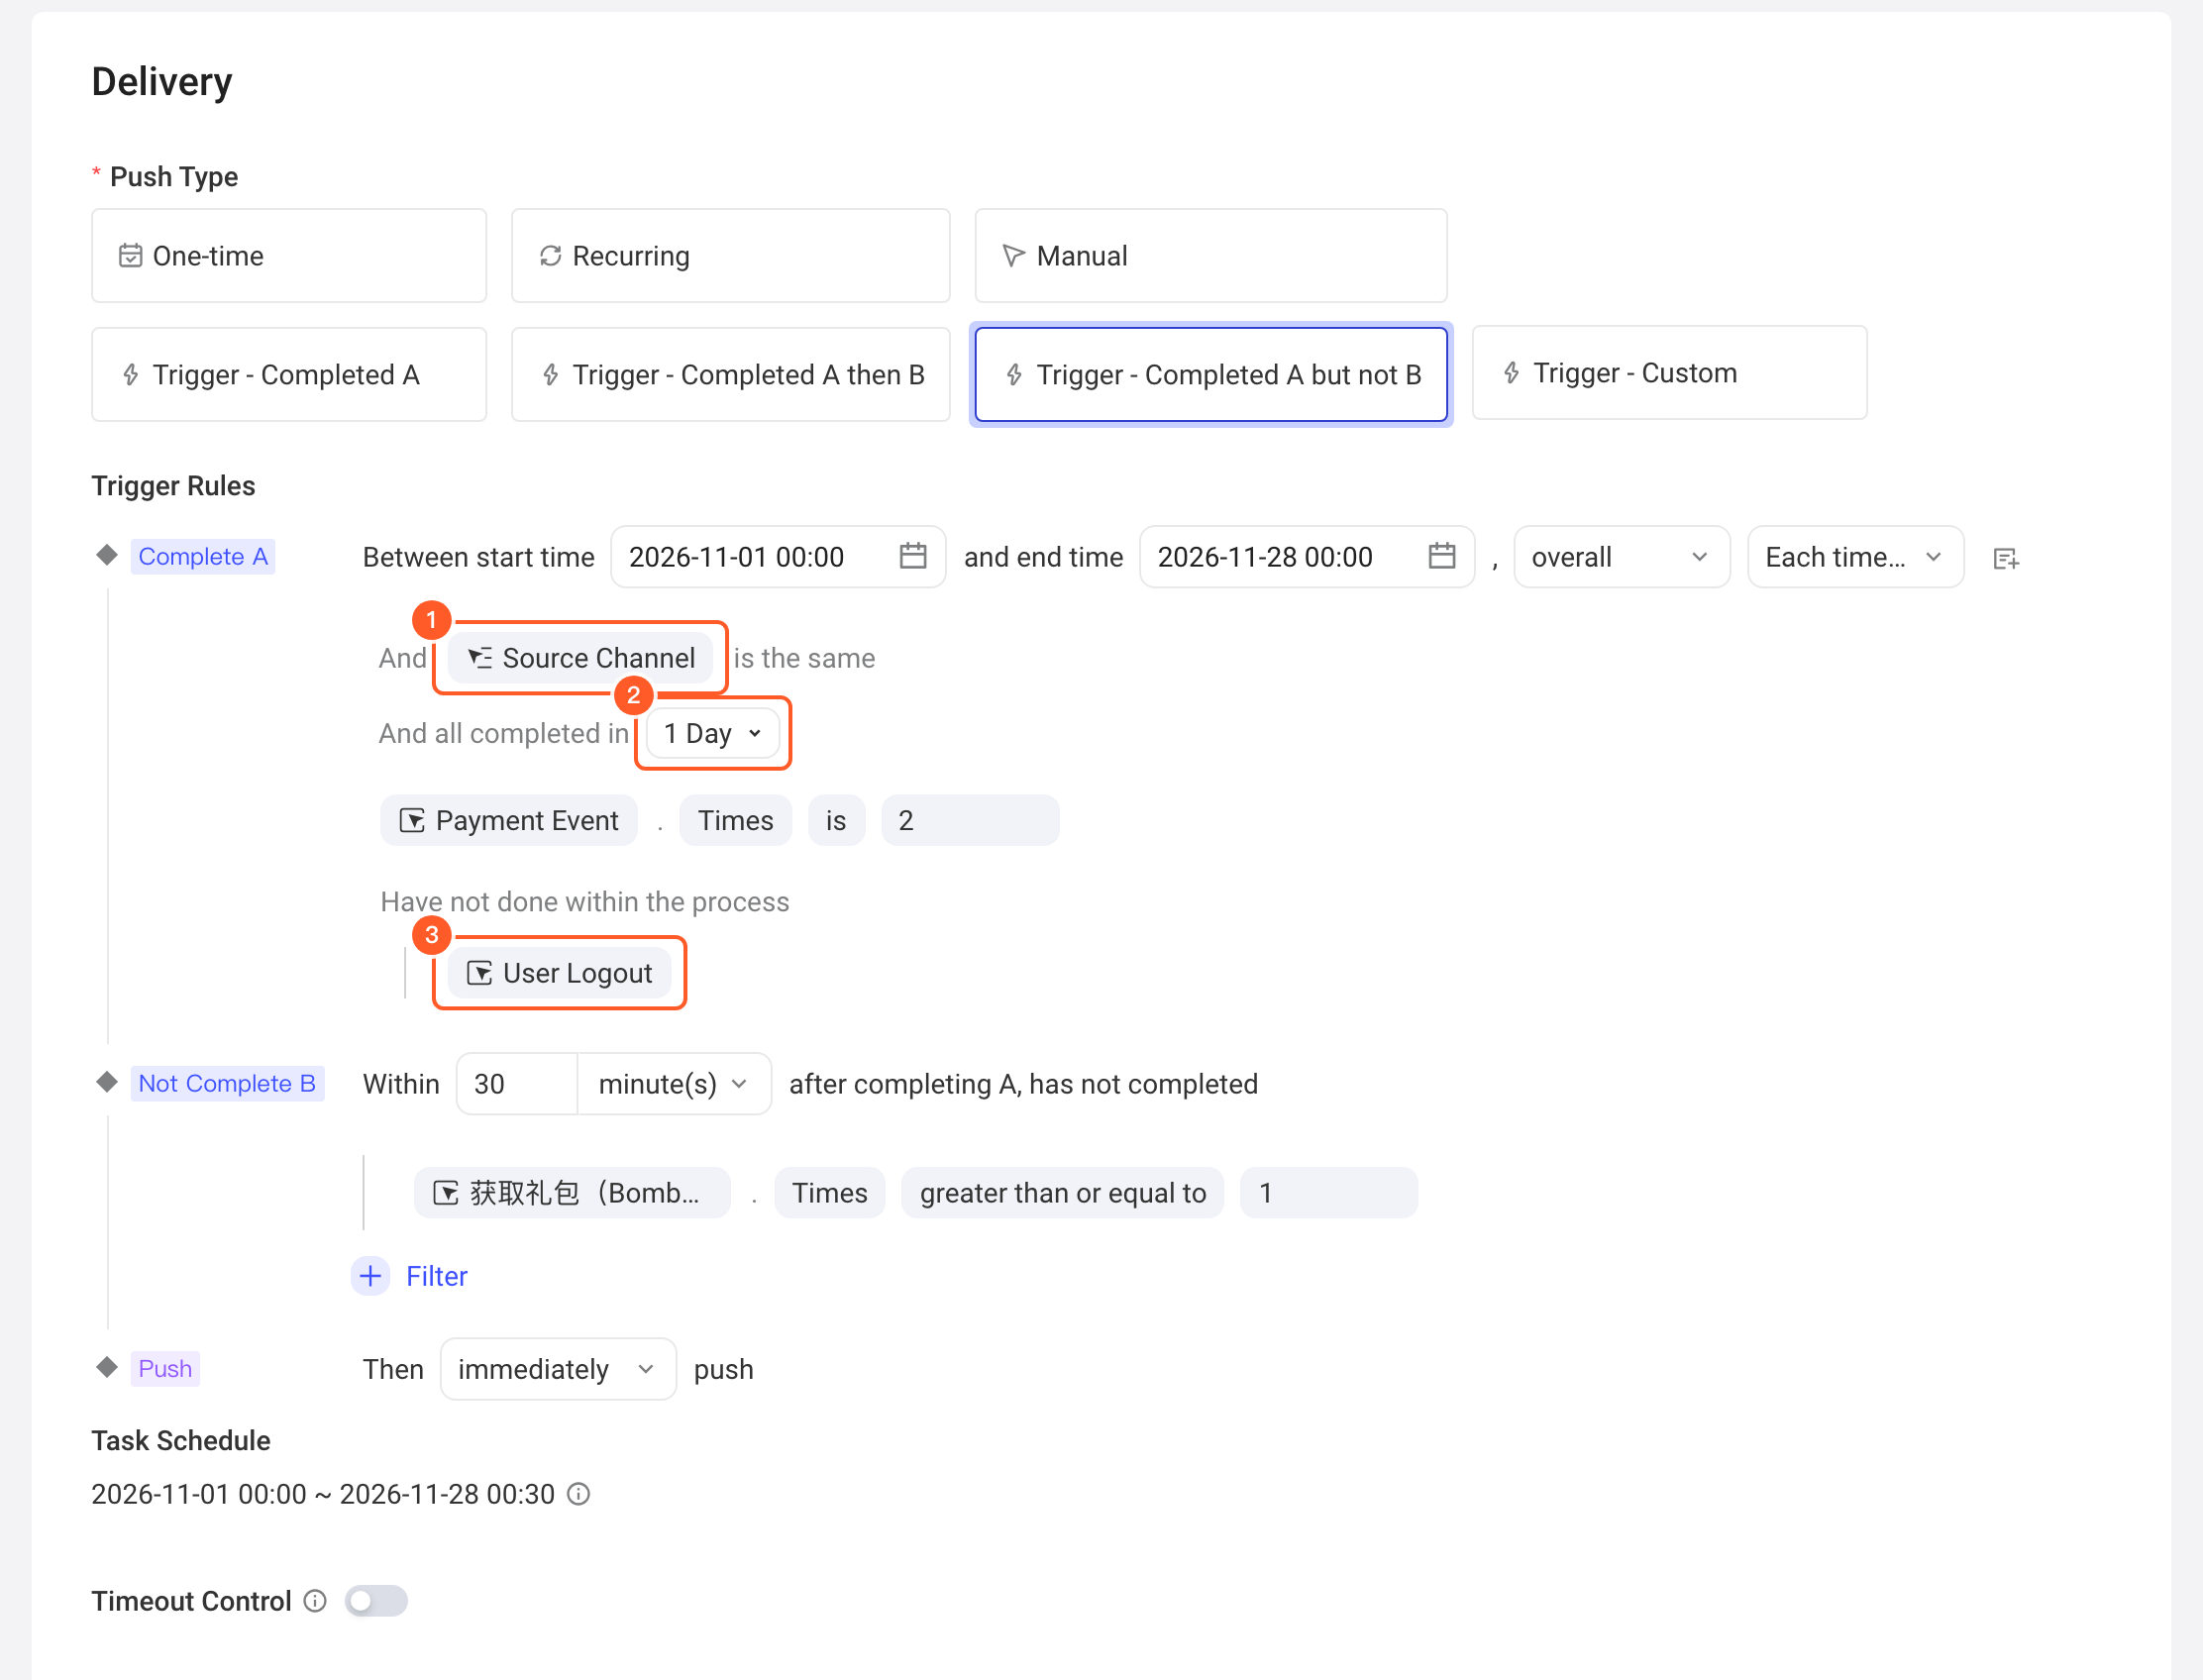
Task: Click the Source Channel property button
Action: click(581, 657)
